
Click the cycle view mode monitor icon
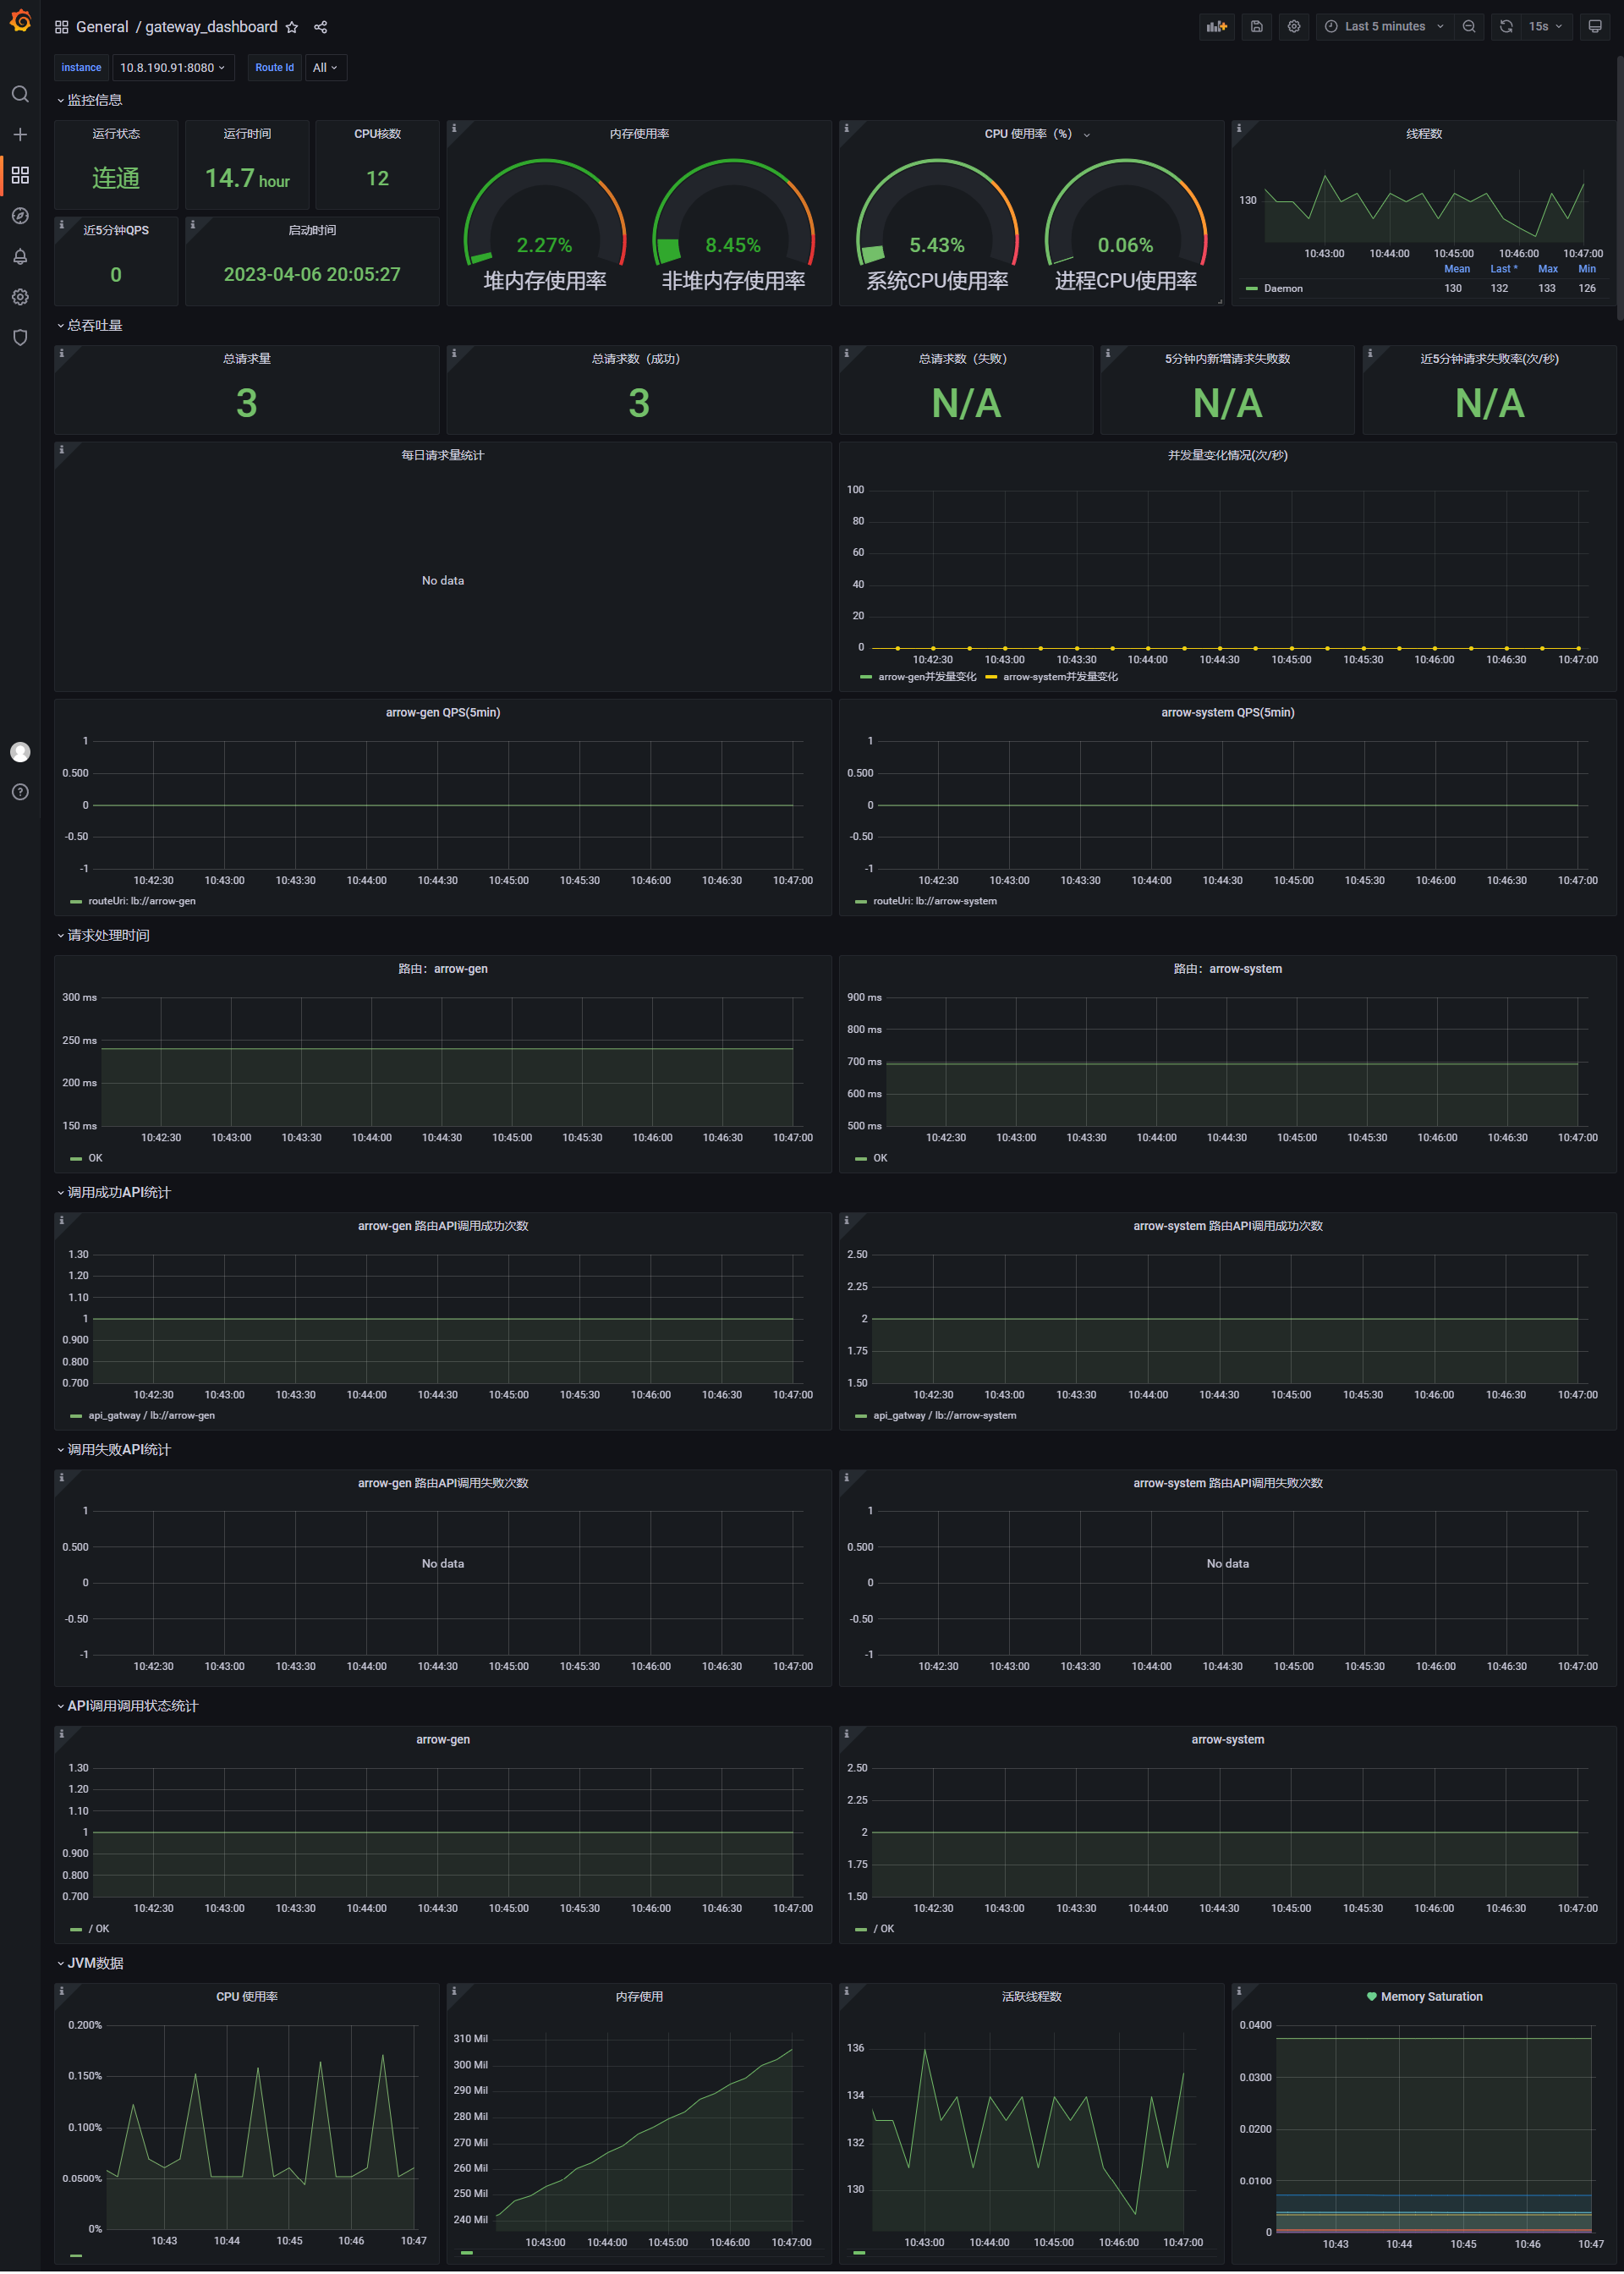[1595, 27]
